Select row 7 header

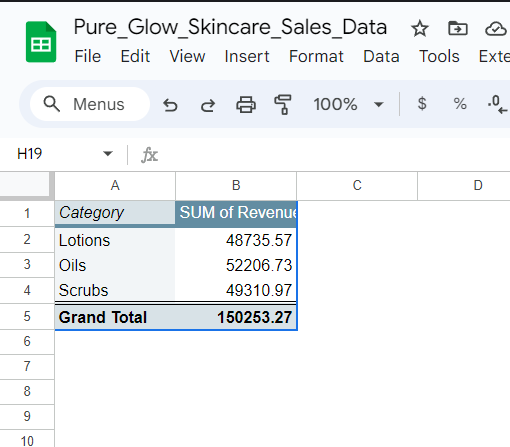coord(27,367)
